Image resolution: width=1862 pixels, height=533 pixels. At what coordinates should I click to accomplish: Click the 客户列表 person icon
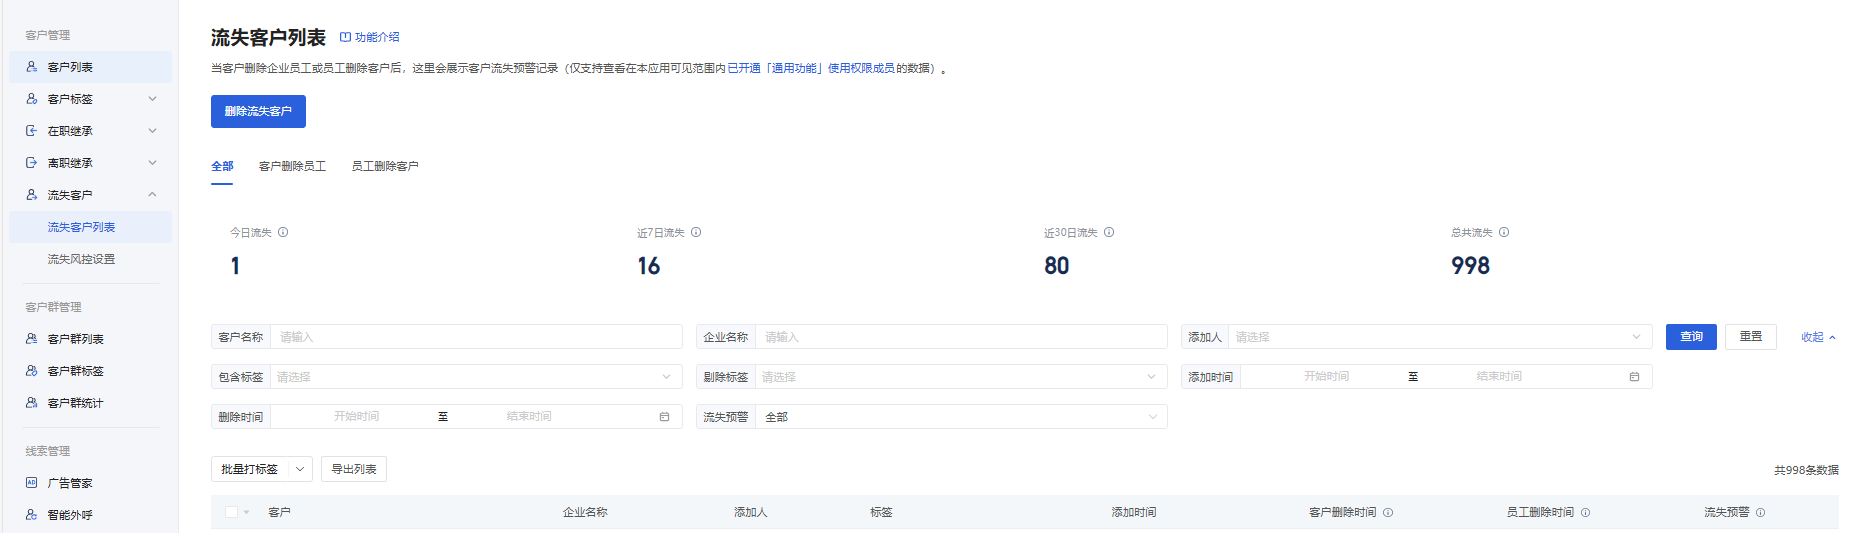[32, 67]
